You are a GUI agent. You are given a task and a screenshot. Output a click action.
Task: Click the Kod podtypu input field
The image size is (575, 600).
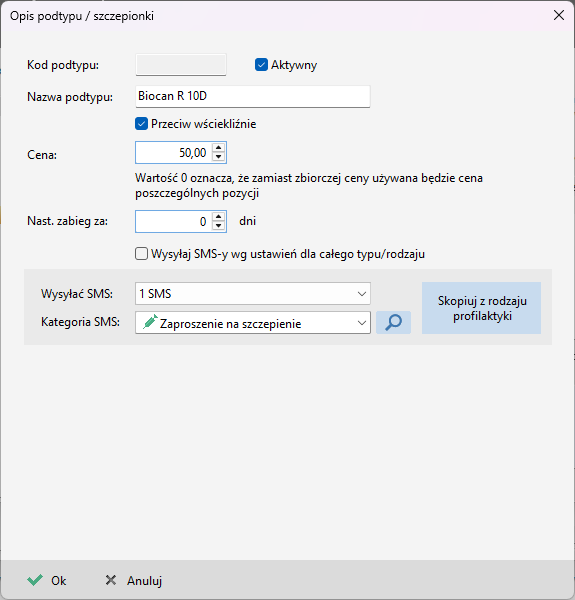(181, 65)
